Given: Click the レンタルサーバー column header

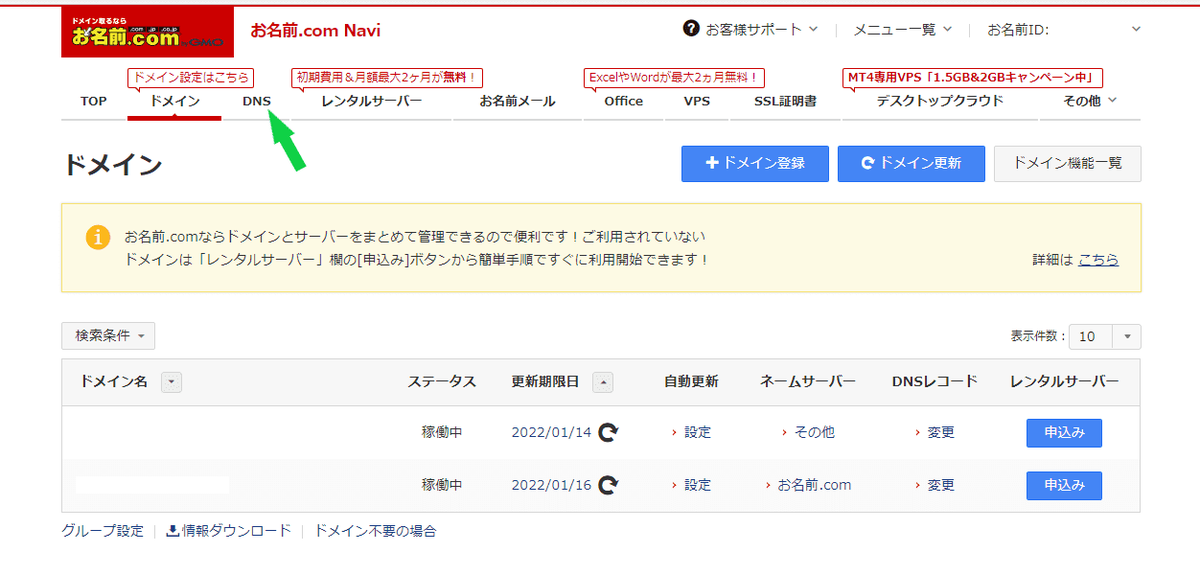Looking at the screenshot, I should [x=1064, y=382].
